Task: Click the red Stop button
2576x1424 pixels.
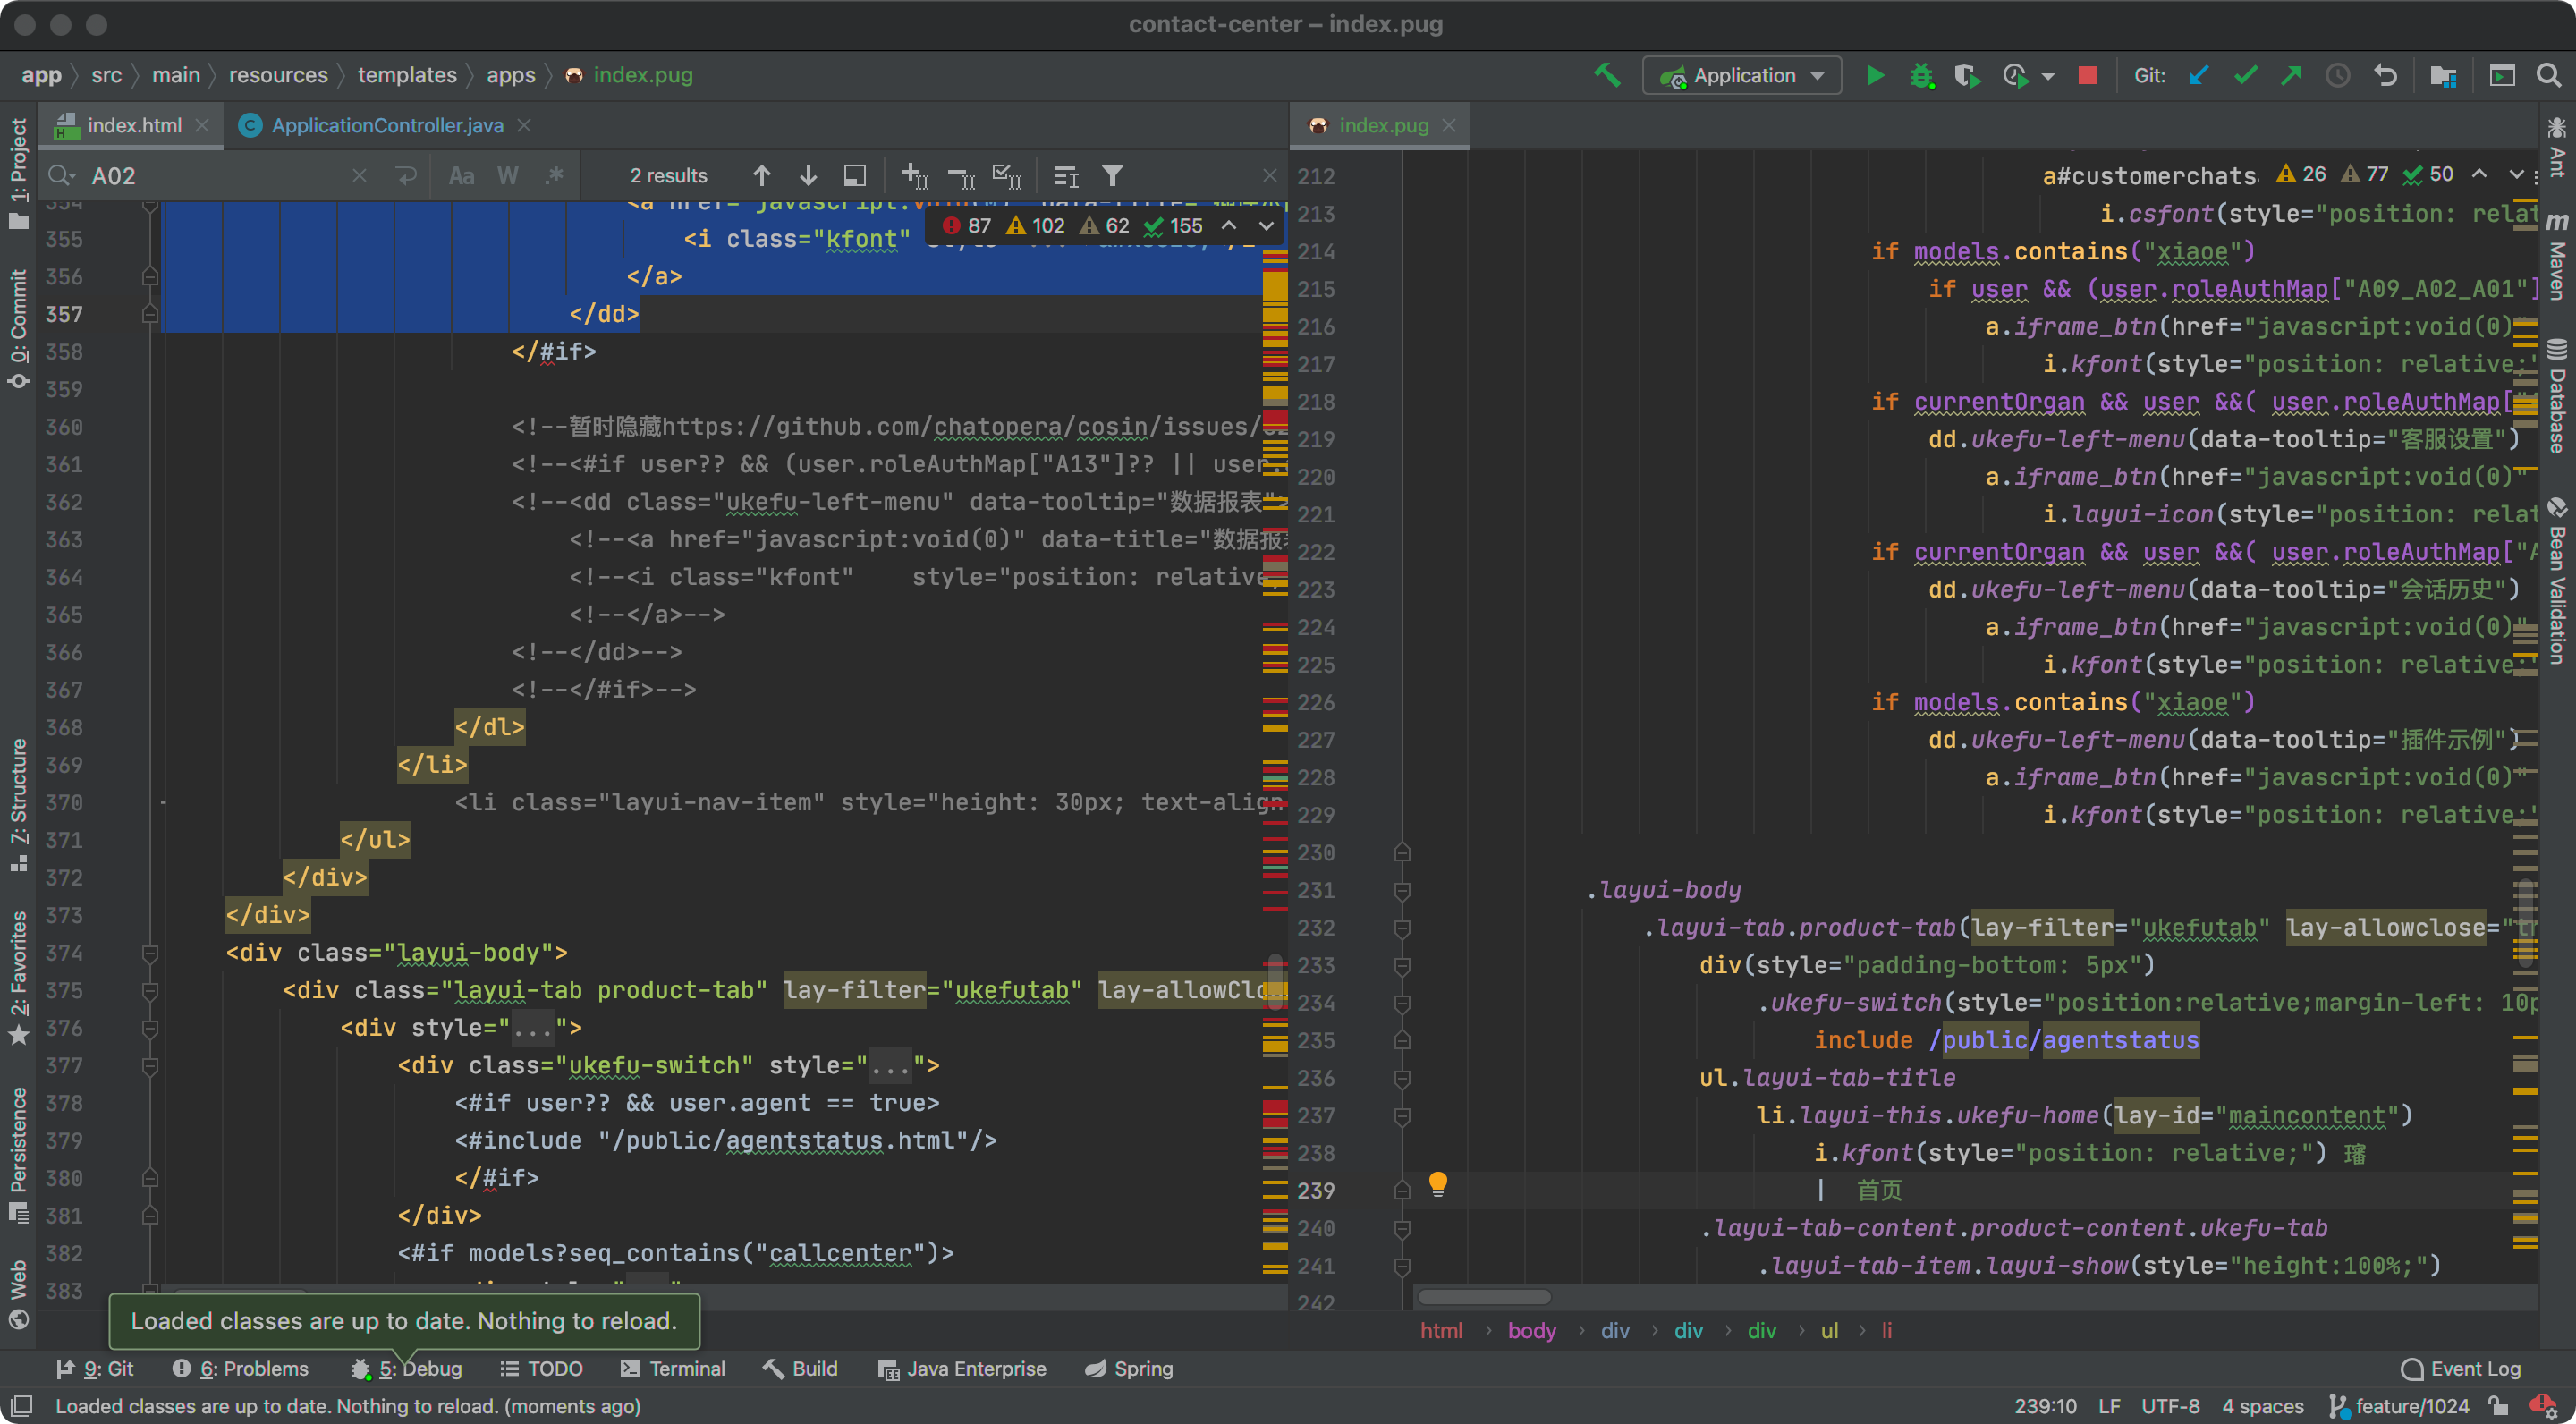Action: tap(2087, 75)
